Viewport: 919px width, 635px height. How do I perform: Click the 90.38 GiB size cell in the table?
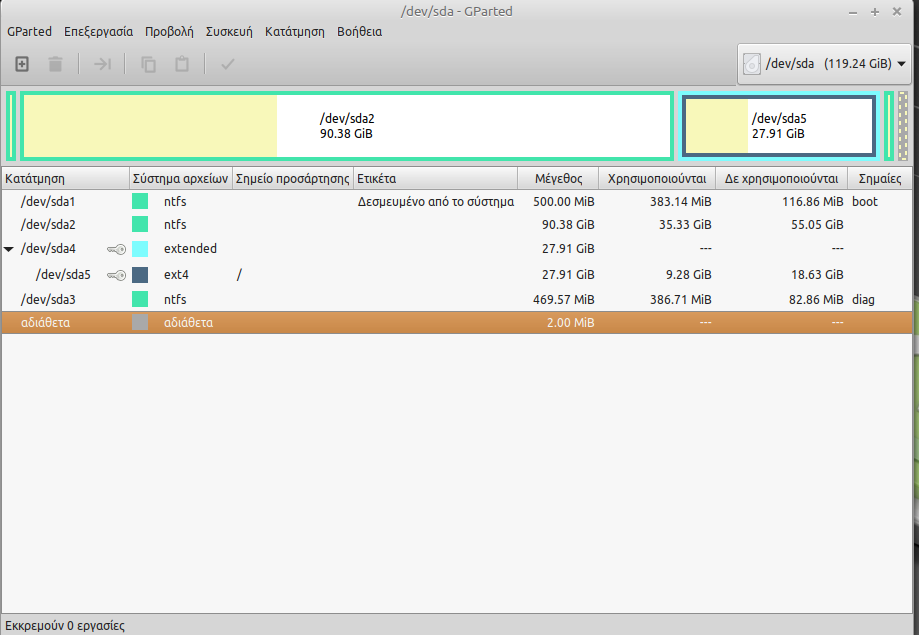[x=568, y=225]
